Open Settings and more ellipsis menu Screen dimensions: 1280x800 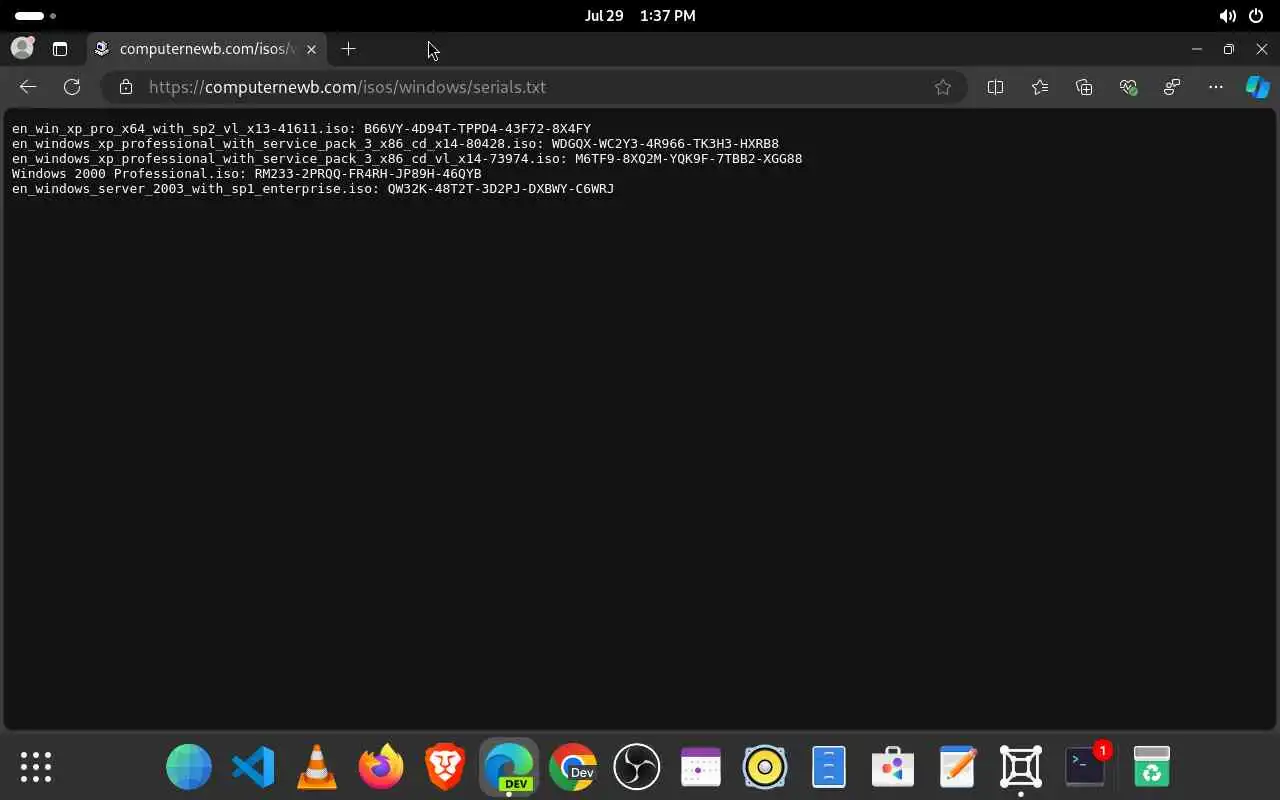1216,87
